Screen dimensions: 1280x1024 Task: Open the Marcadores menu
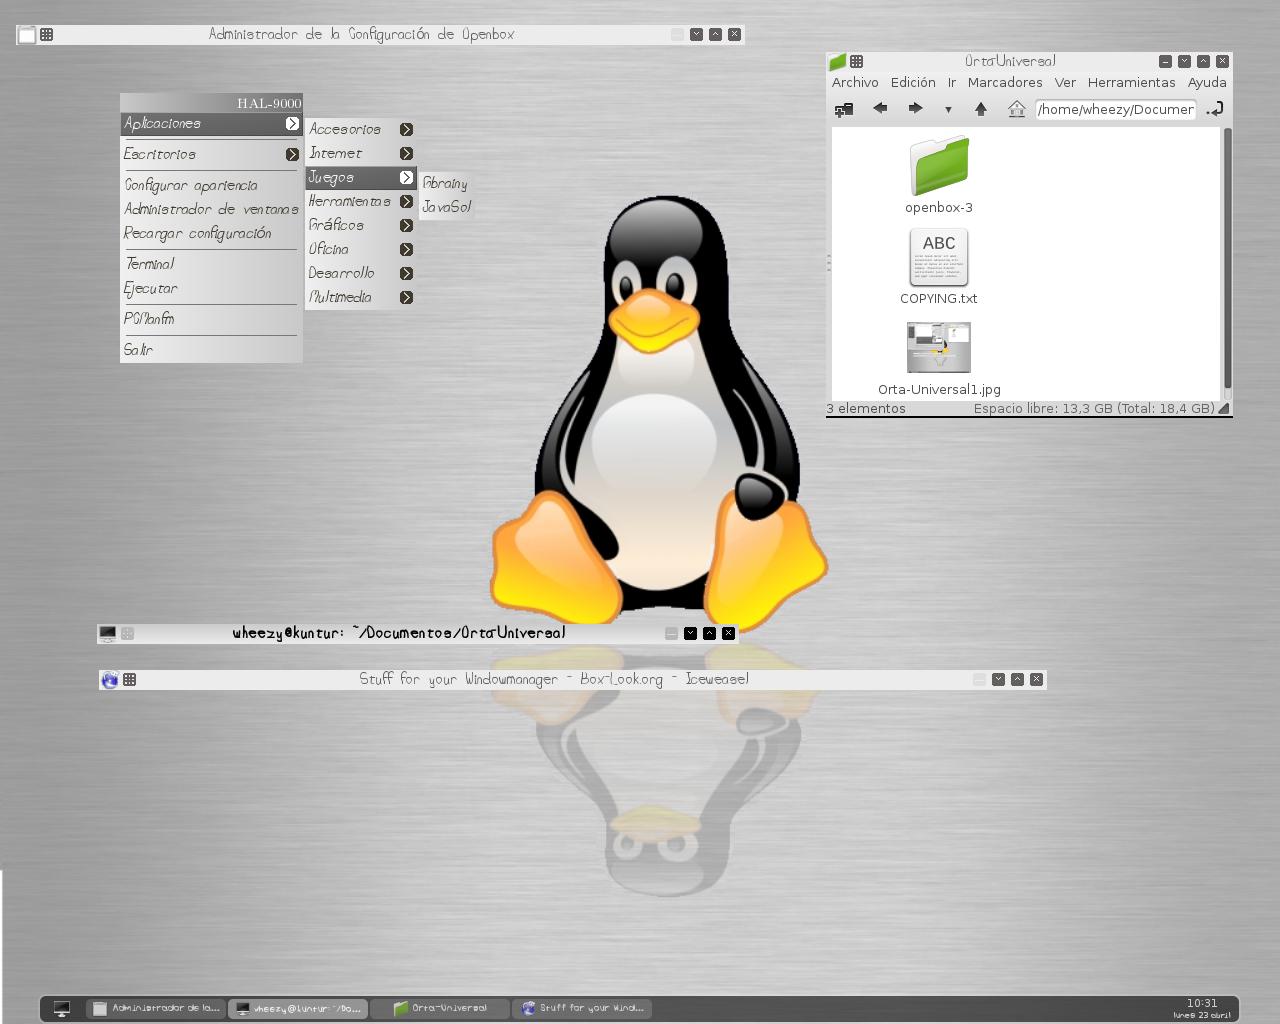(x=1005, y=83)
